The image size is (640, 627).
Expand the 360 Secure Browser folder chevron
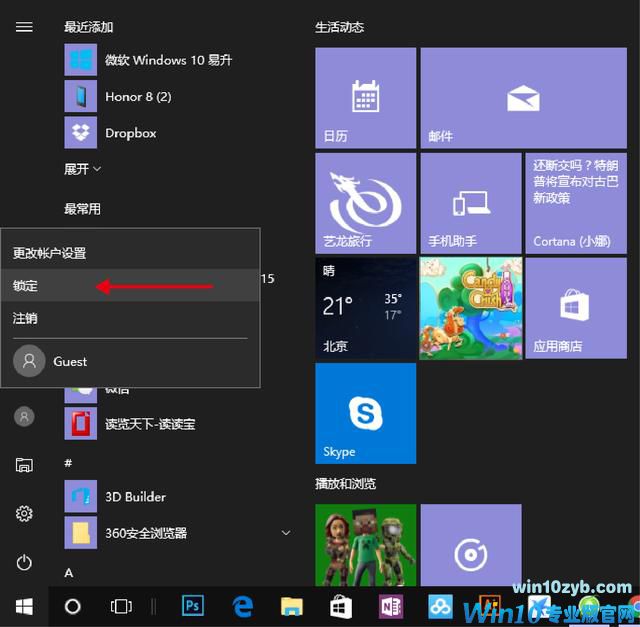(x=286, y=533)
